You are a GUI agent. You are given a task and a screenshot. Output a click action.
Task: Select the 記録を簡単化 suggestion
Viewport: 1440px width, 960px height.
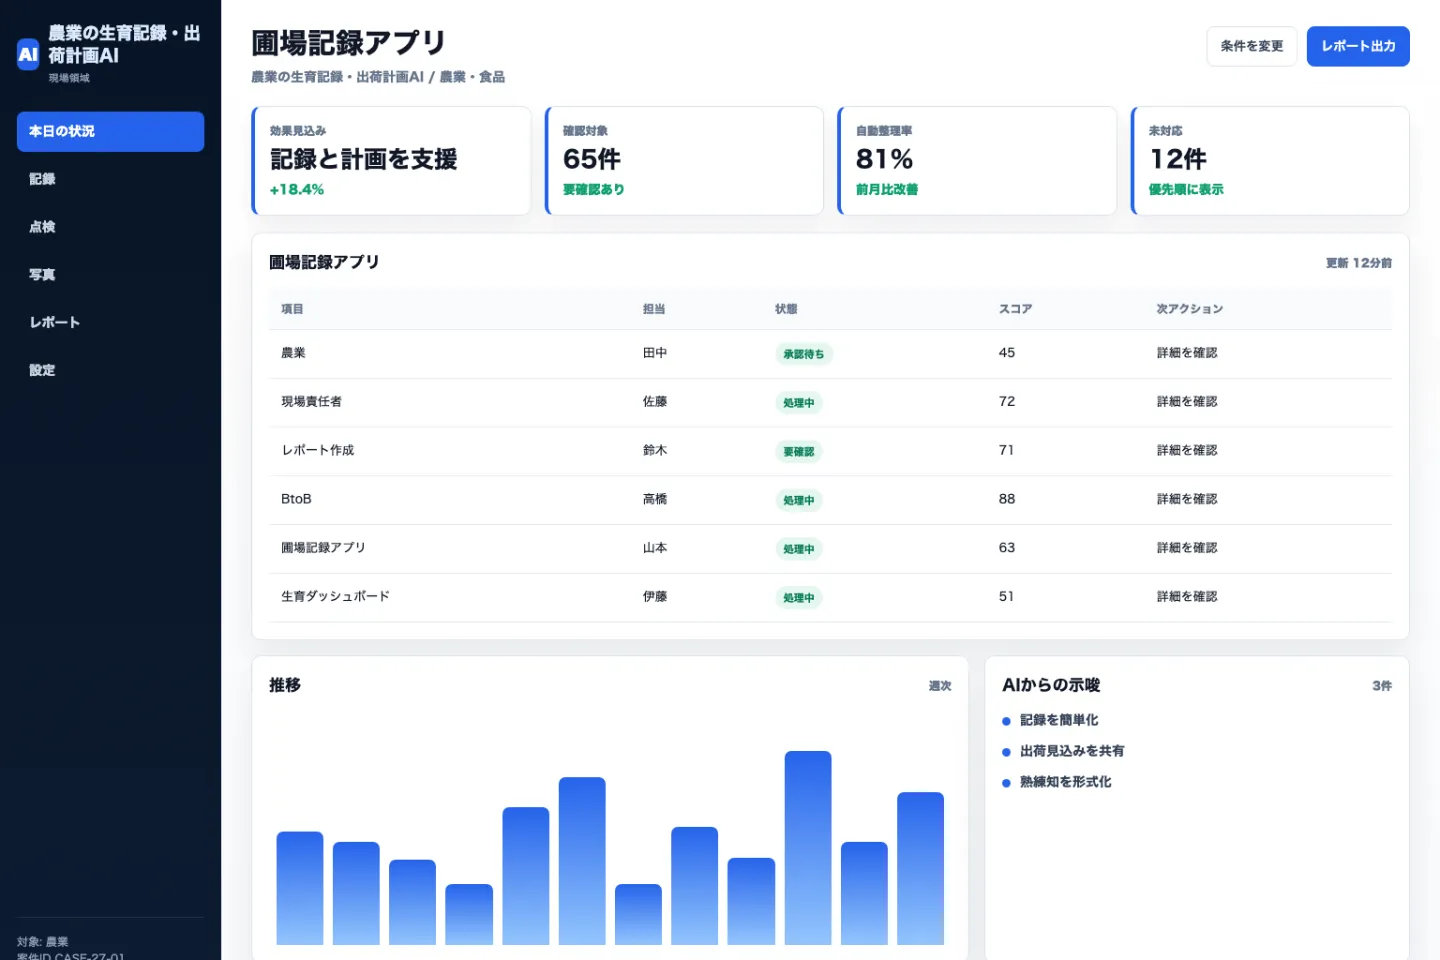pos(1059,720)
